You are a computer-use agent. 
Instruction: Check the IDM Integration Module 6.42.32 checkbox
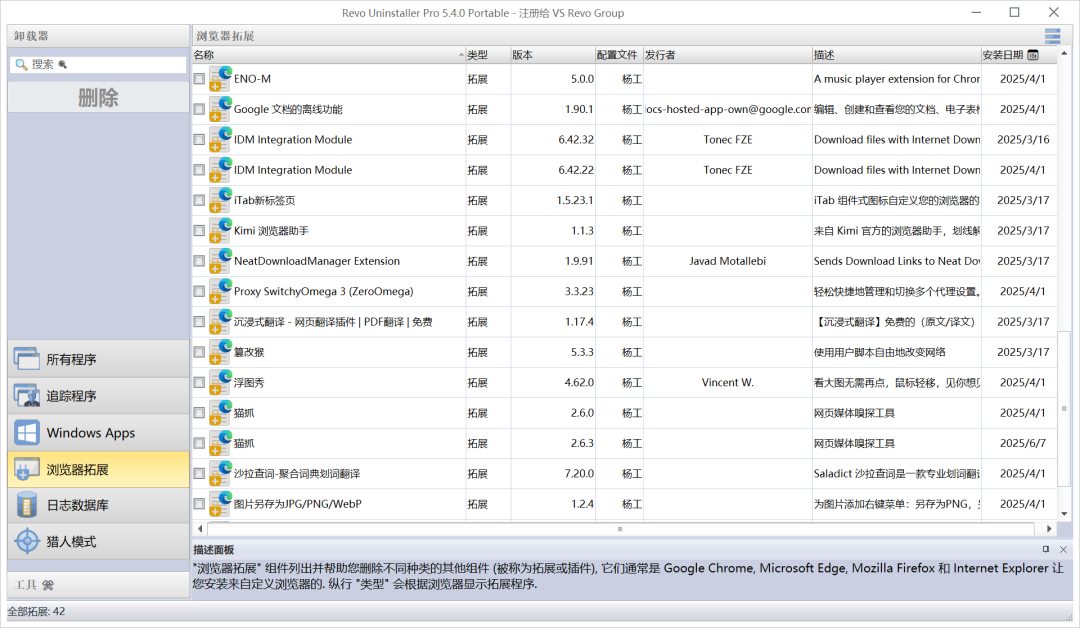[199, 139]
